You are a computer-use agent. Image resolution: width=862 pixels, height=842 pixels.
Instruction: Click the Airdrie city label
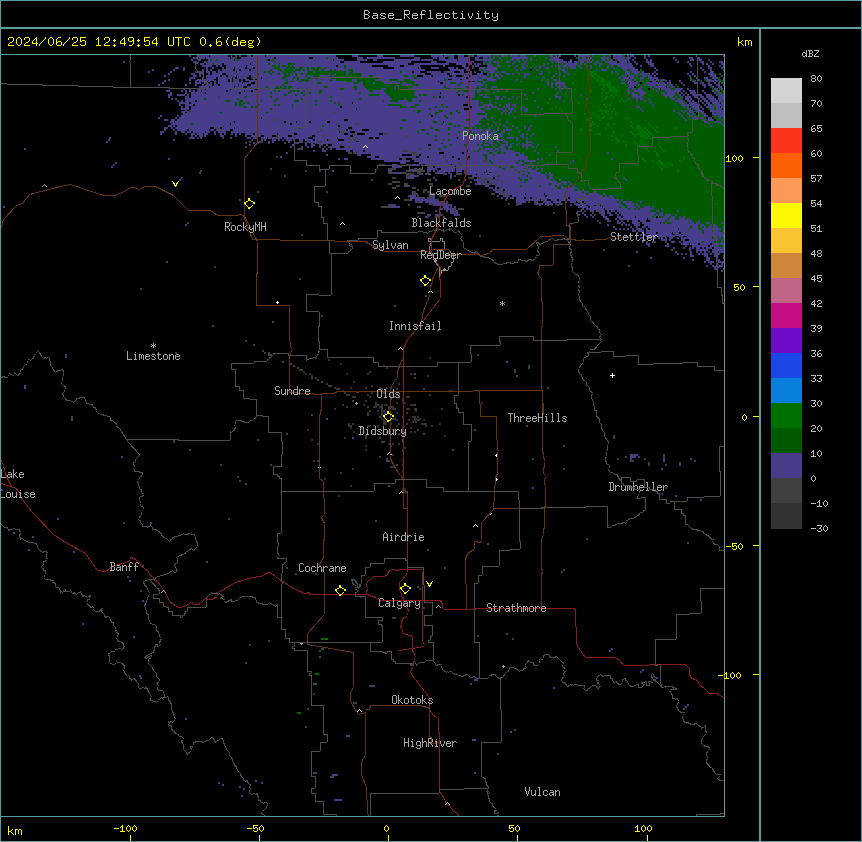(x=404, y=537)
